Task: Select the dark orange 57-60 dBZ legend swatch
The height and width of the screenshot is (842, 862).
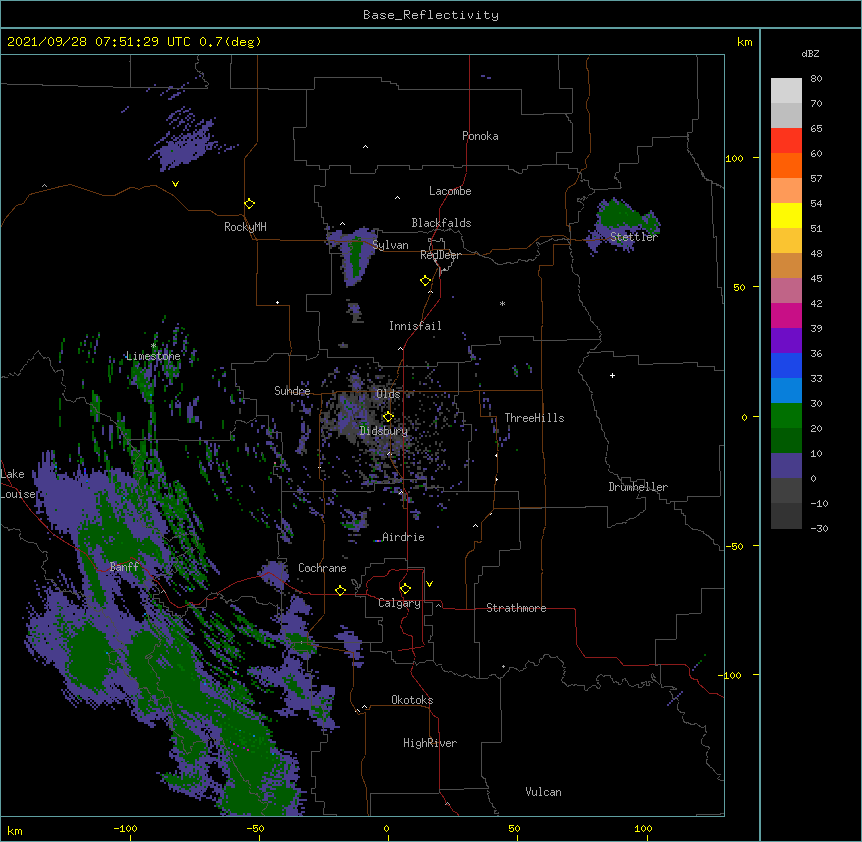Action: (x=786, y=165)
